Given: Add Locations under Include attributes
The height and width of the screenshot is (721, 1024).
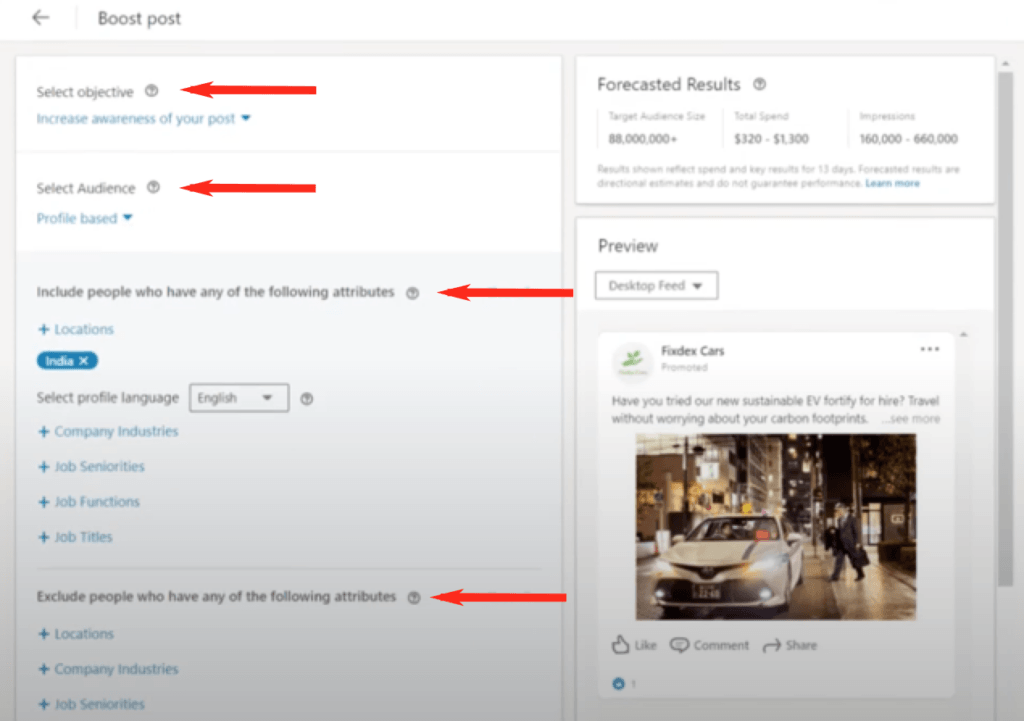Looking at the screenshot, I should 75,328.
